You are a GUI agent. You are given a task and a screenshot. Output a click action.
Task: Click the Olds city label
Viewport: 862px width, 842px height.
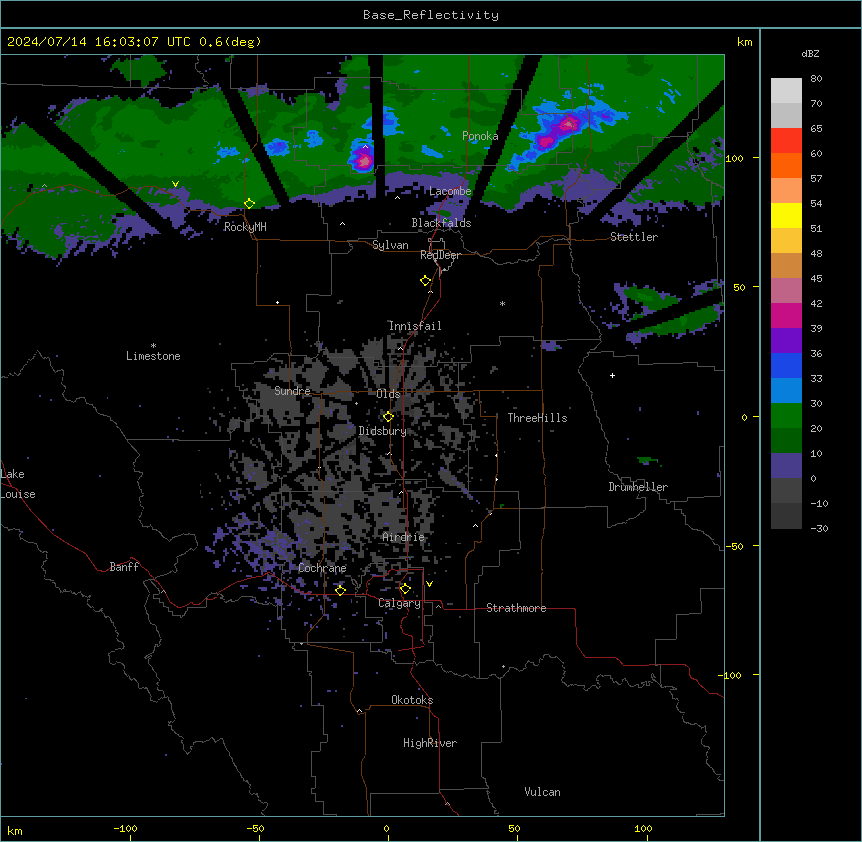388,394
